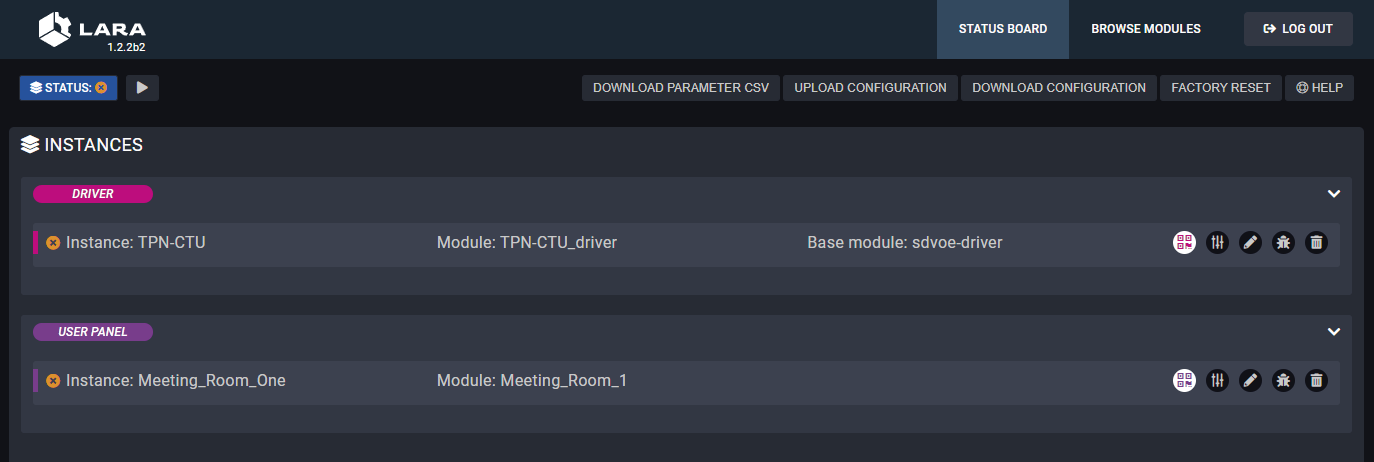Viewport: 1374px width, 462px height.
Task: Click the blue STATUS indicator button
Action: click(68, 88)
